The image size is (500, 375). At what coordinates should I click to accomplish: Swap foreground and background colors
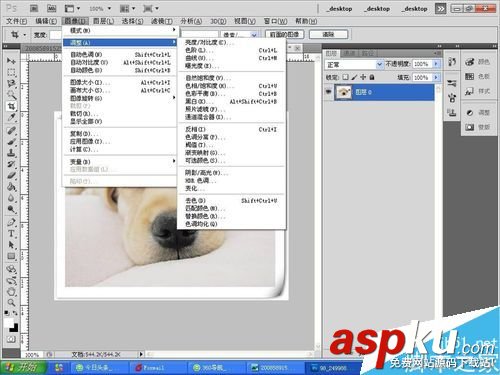15,313
